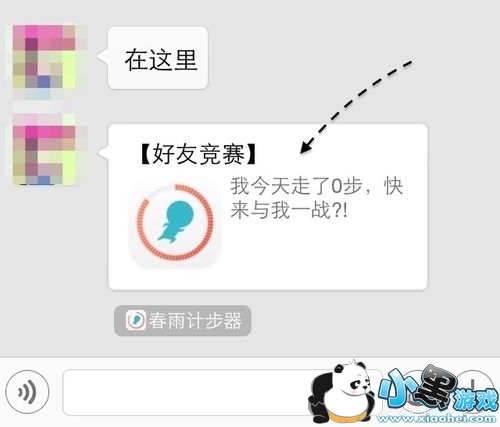Tap the blank lower area of shared card

tap(323, 257)
